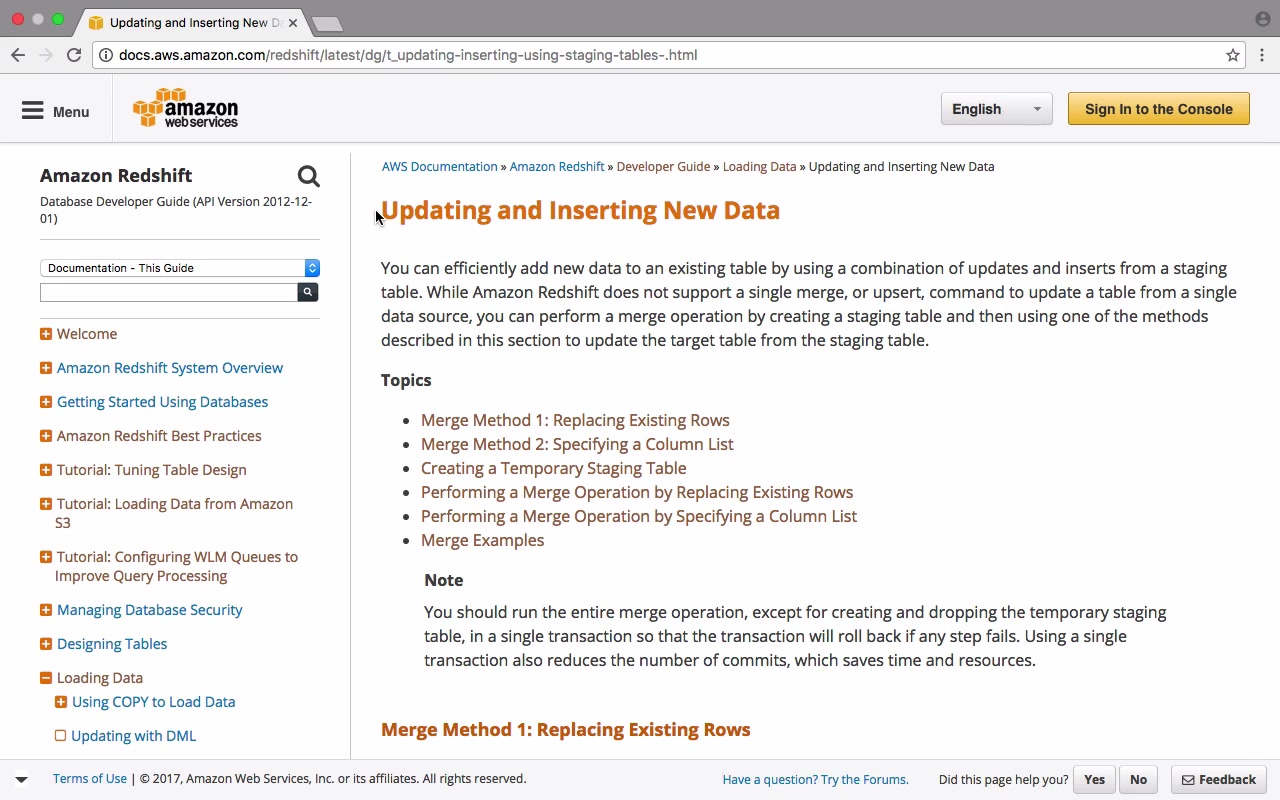Image resolution: width=1280 pixels, height=800 pixels.
Task: Open Merge Method 2: Specifying a Column List
Action: pyautogui.click(x=577, y=444)
